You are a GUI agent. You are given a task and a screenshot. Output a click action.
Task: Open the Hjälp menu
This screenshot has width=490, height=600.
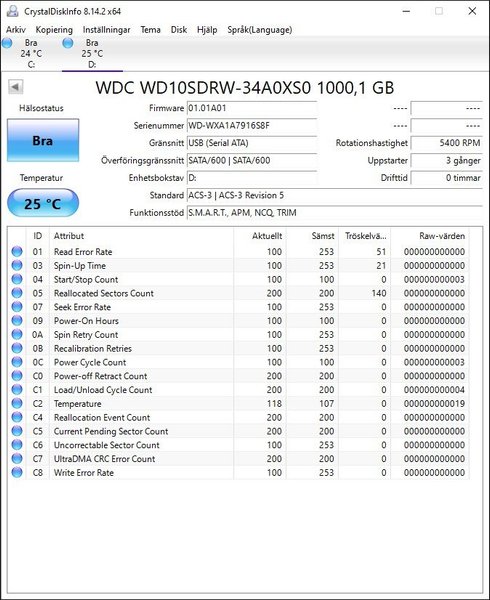click(207, 30)
